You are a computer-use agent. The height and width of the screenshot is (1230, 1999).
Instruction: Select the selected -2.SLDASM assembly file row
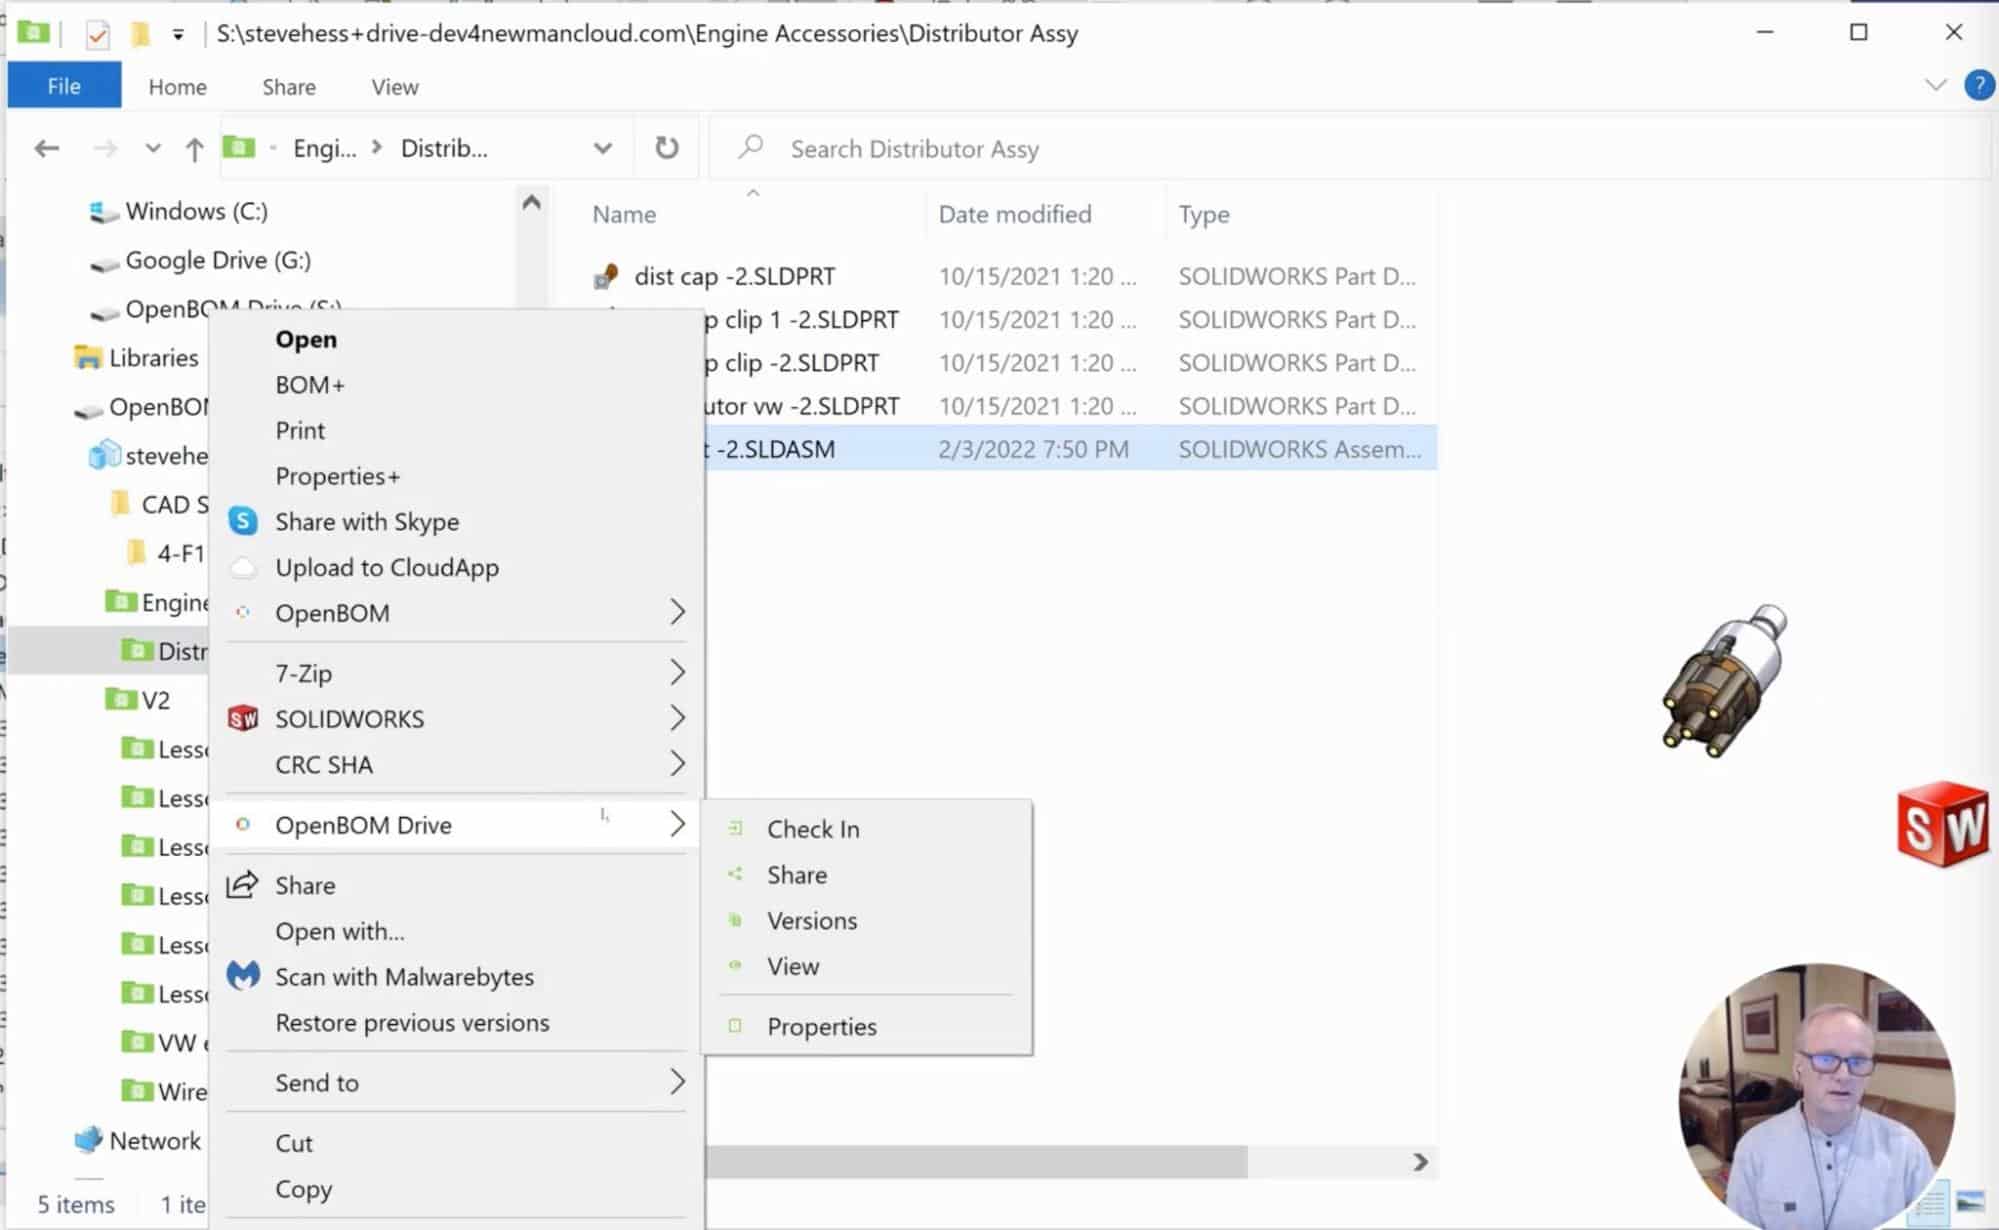pos(1070,449)
